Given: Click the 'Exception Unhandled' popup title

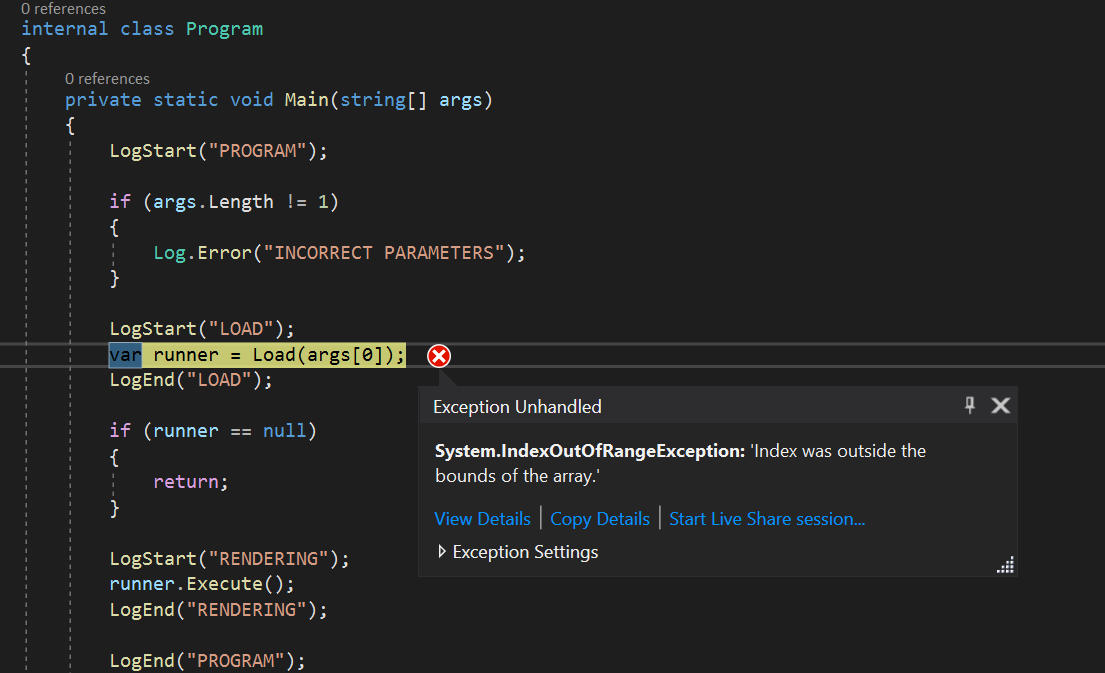Looking at the screenshot, I should coord(517,407).
